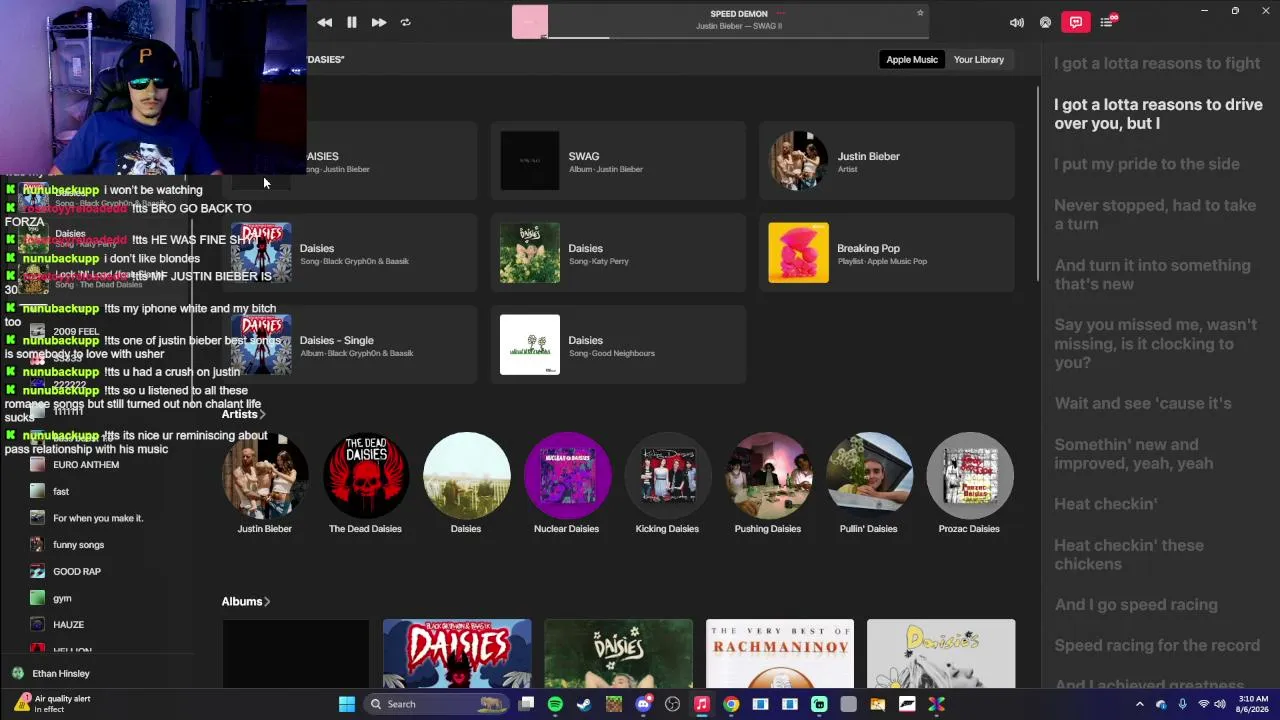Jump to the first "Heat checkin'" lyric line
Viewport: 1280px width, 720px height.
coord(1106,504)
